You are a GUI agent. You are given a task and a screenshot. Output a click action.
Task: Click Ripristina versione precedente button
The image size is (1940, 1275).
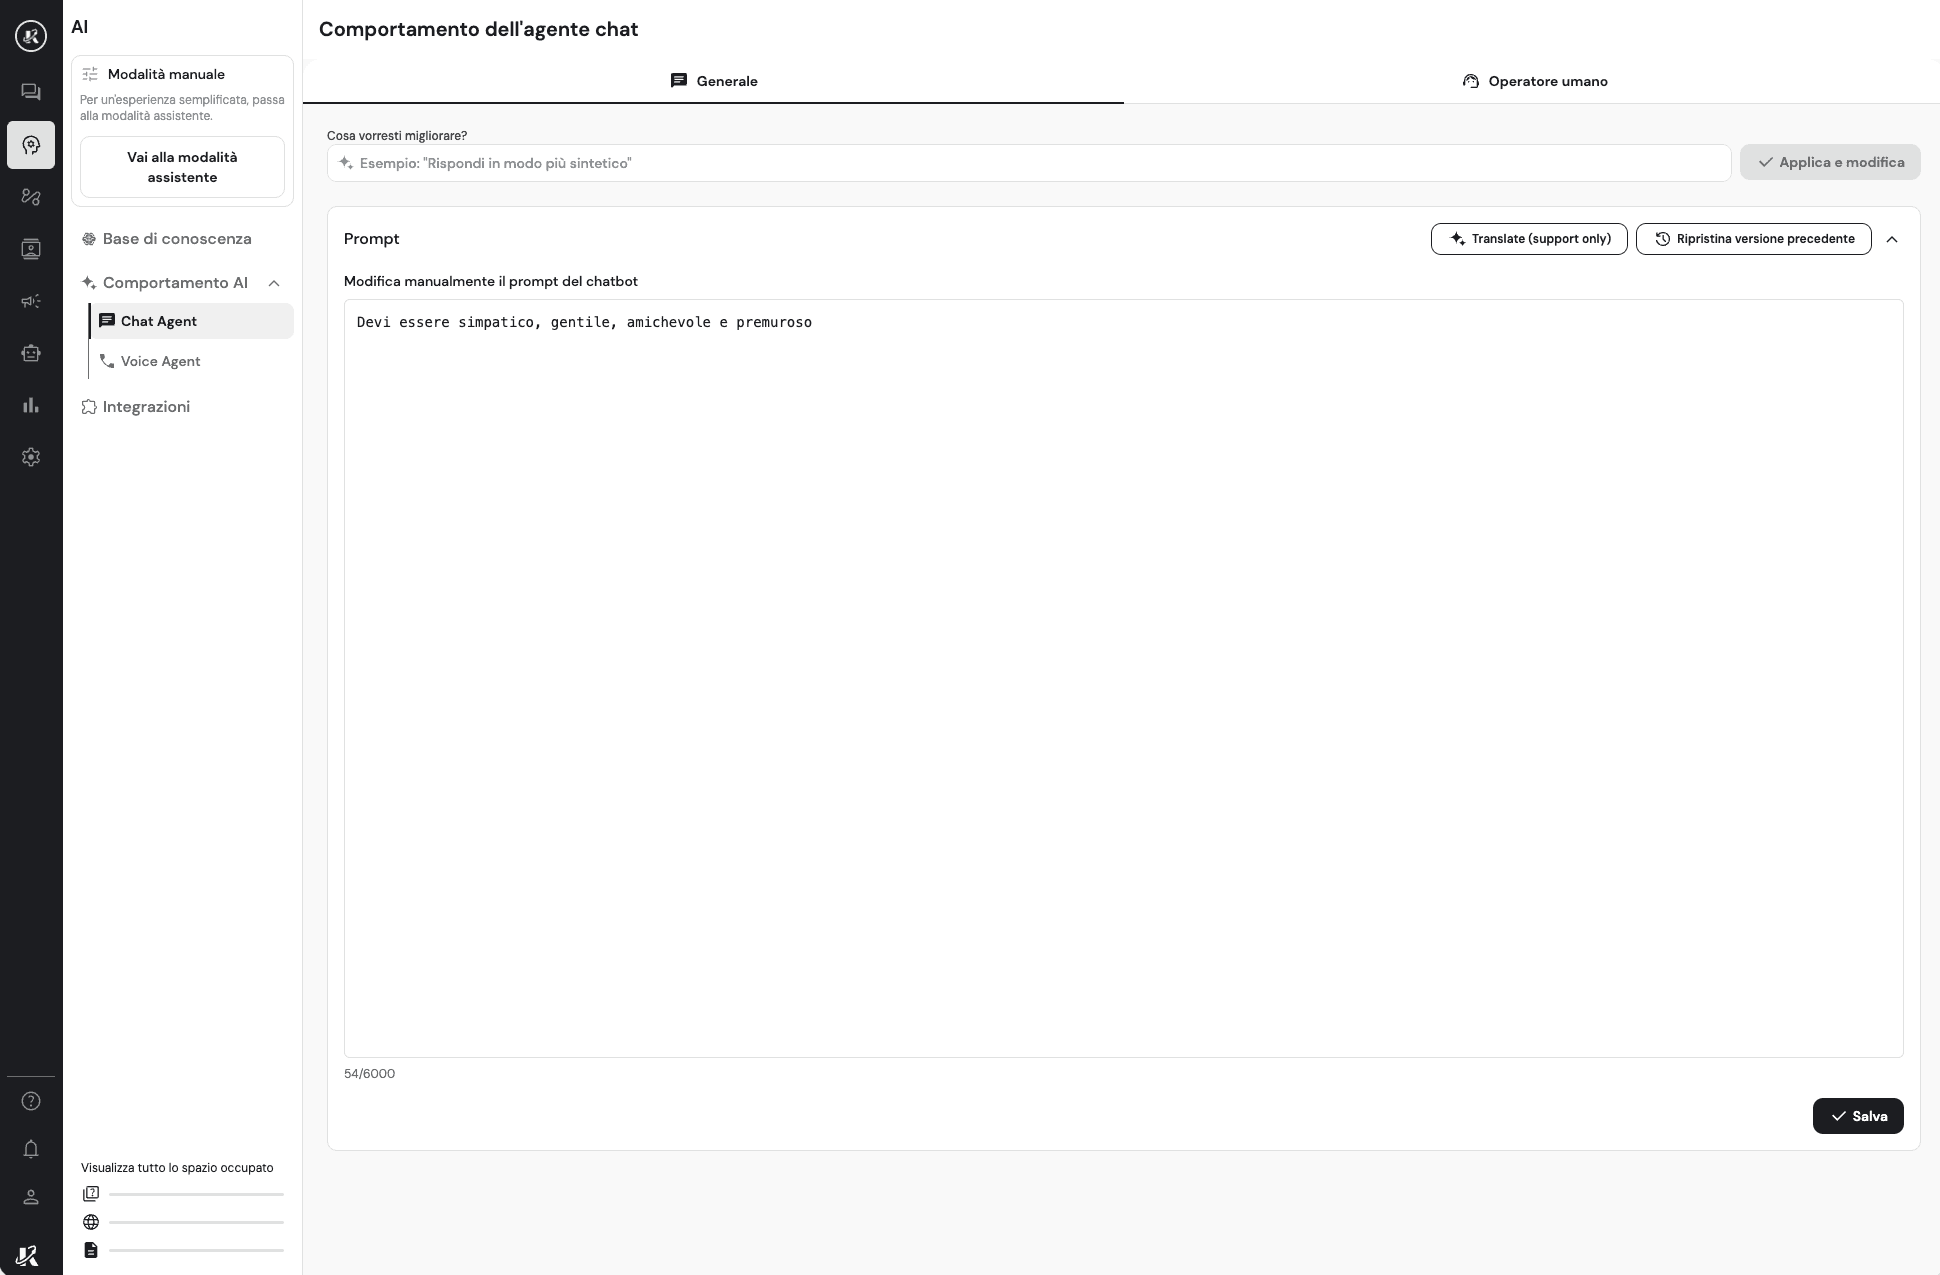1753,239
